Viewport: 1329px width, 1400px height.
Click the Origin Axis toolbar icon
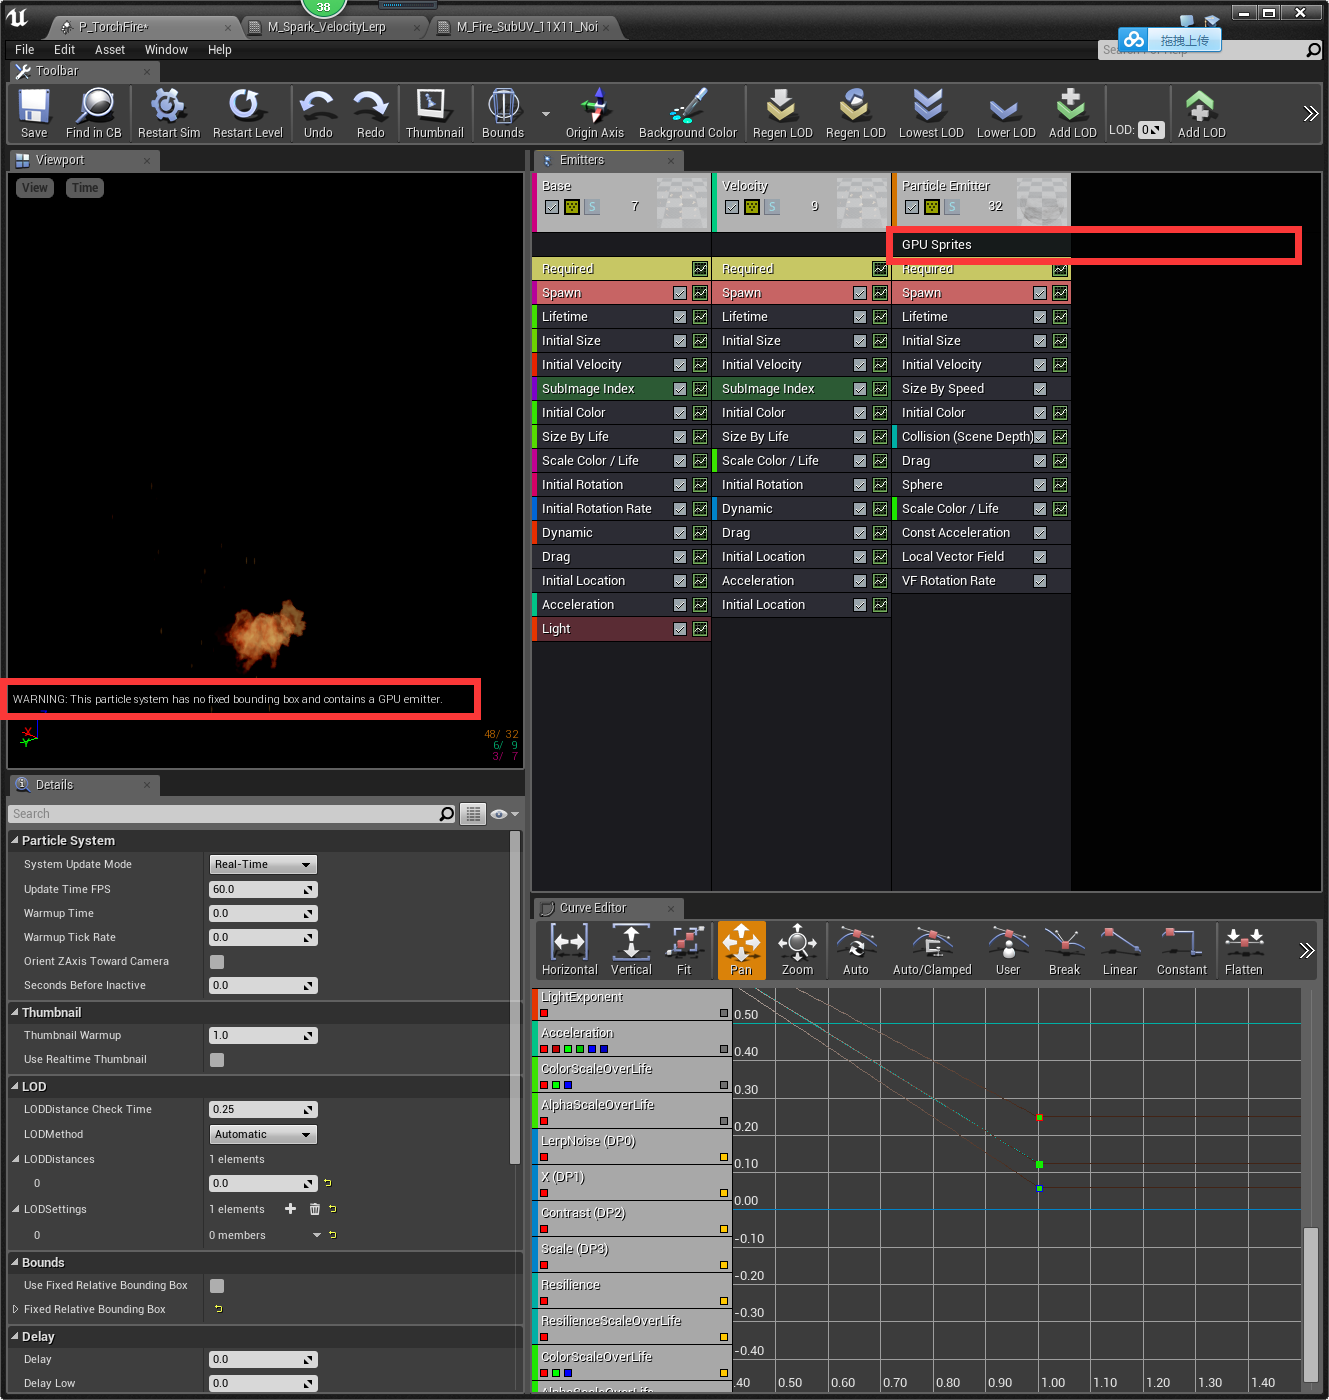(594, 112)
